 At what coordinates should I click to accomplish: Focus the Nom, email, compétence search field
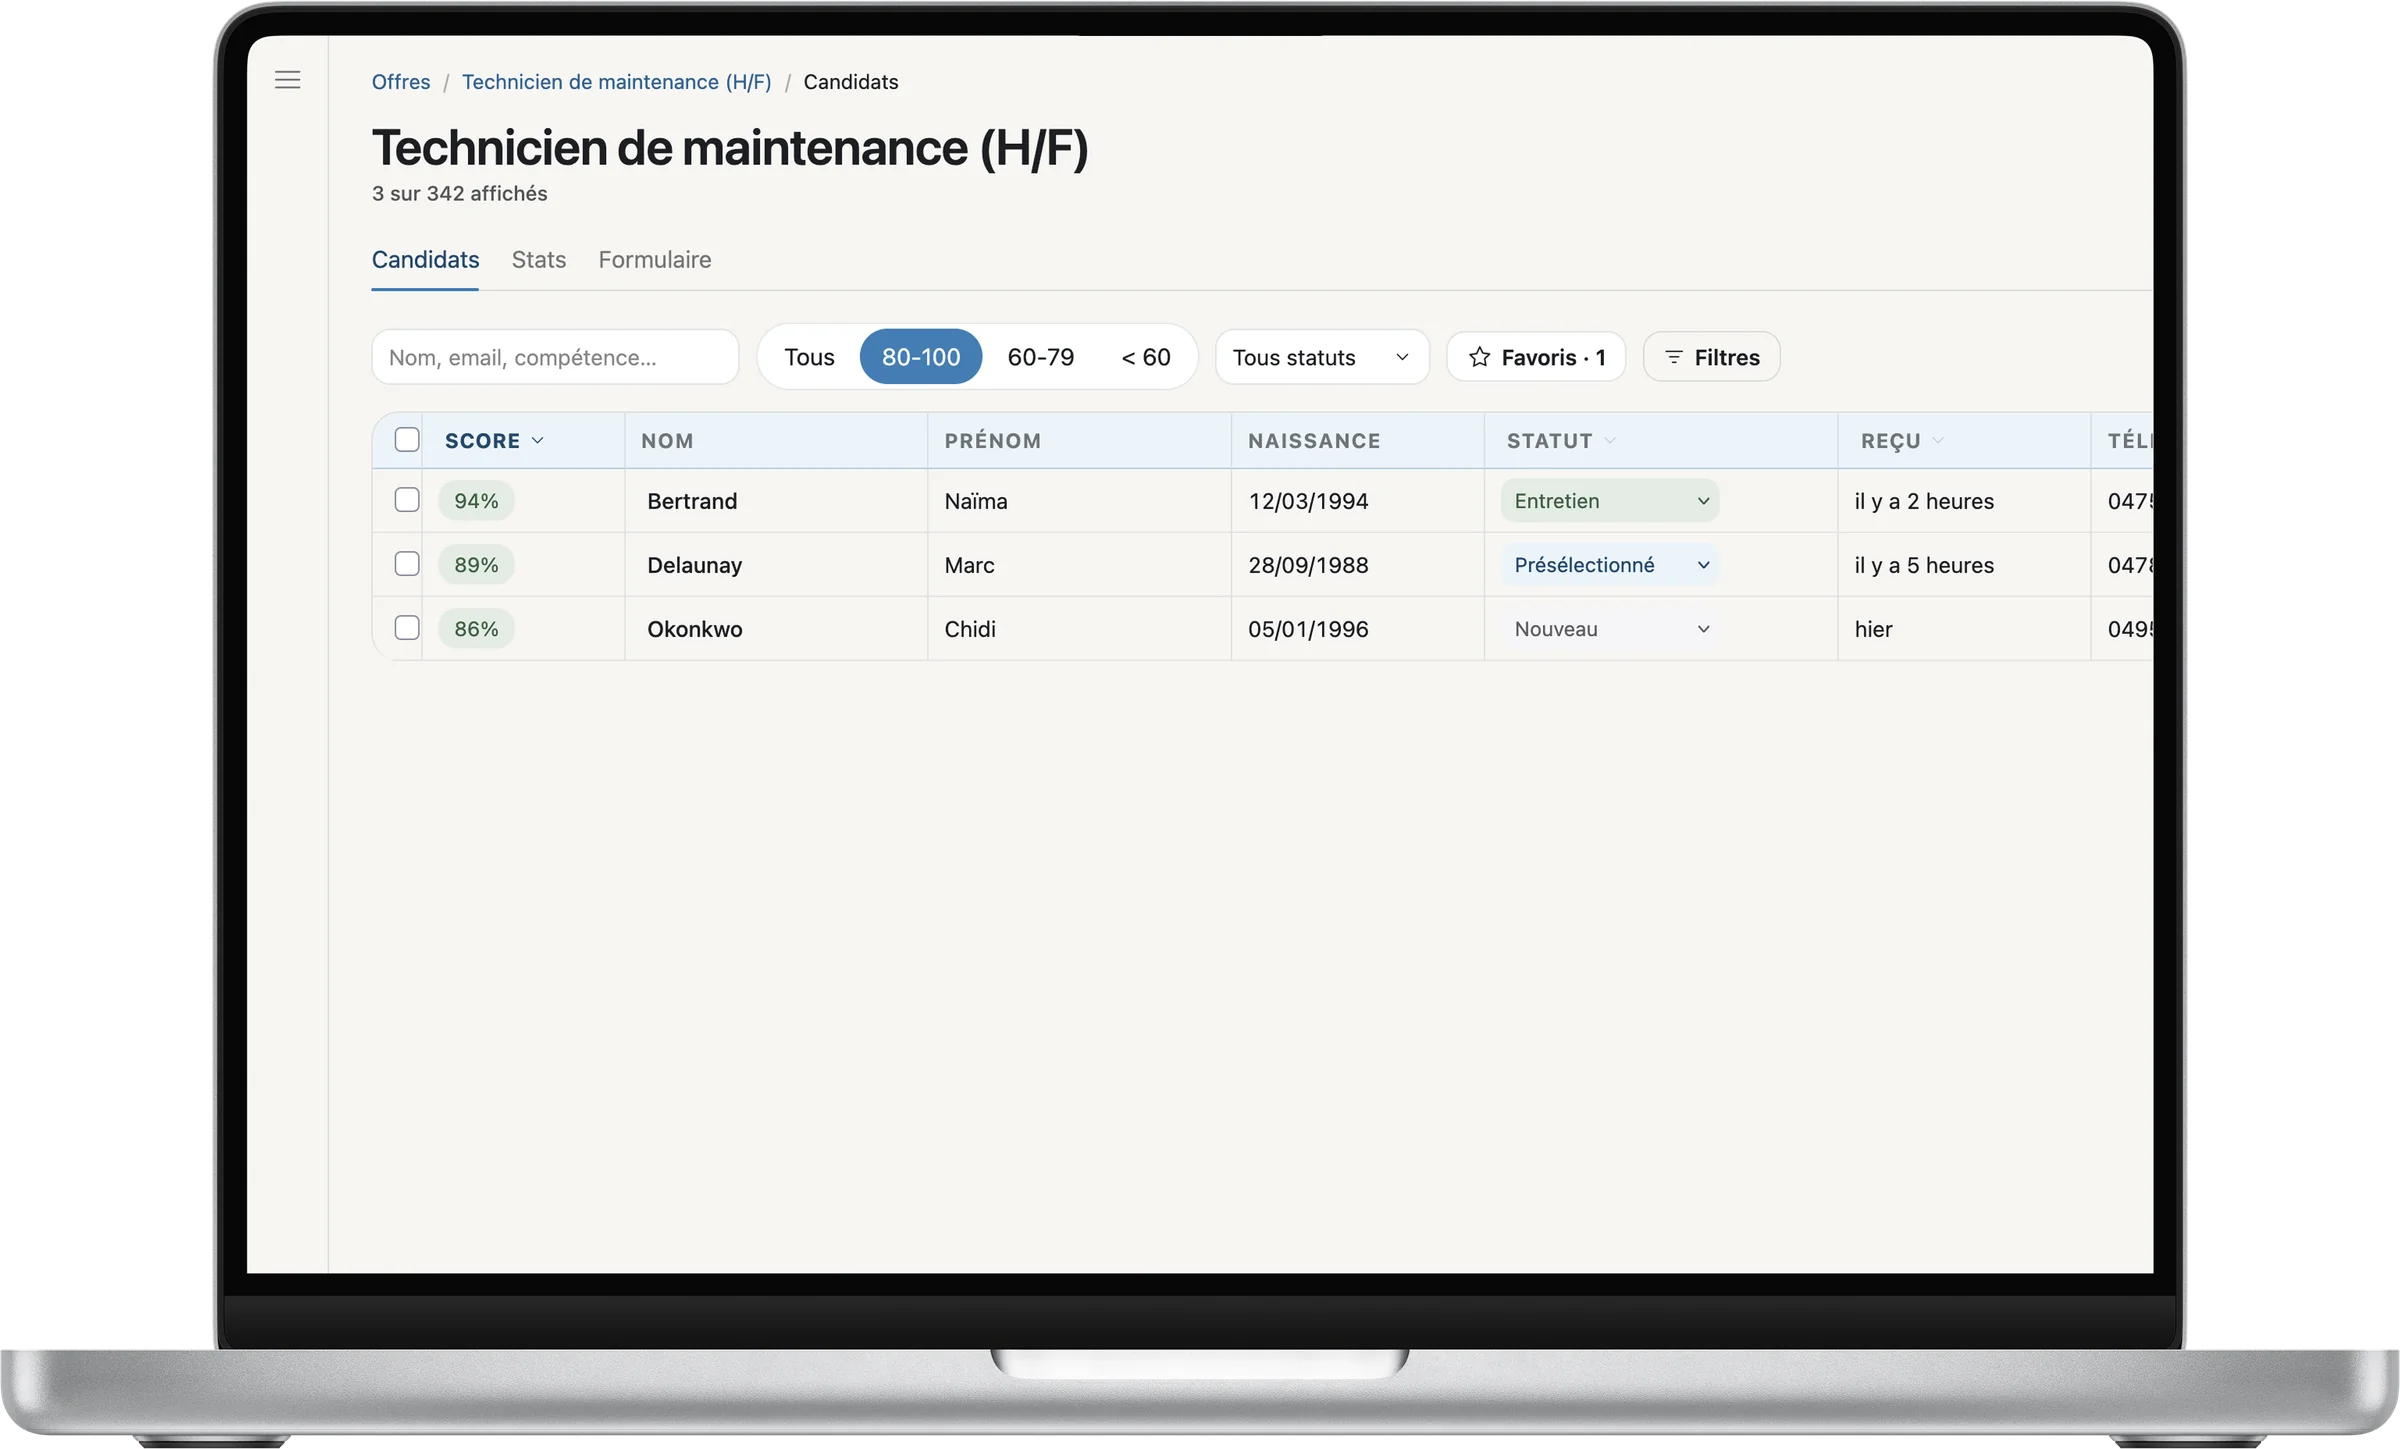pos(555,357)
